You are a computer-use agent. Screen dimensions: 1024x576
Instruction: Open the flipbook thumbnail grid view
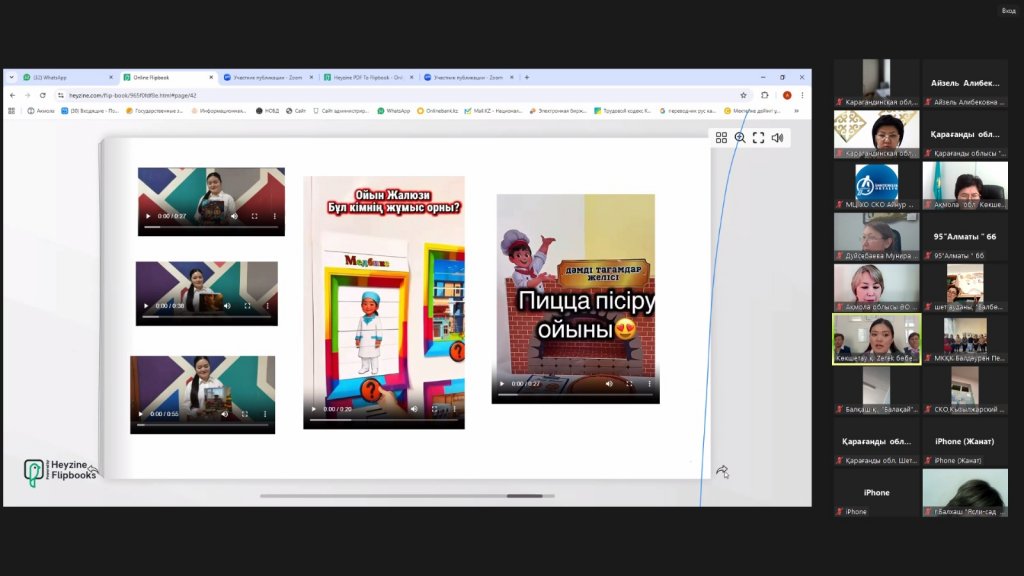point(721,137)
